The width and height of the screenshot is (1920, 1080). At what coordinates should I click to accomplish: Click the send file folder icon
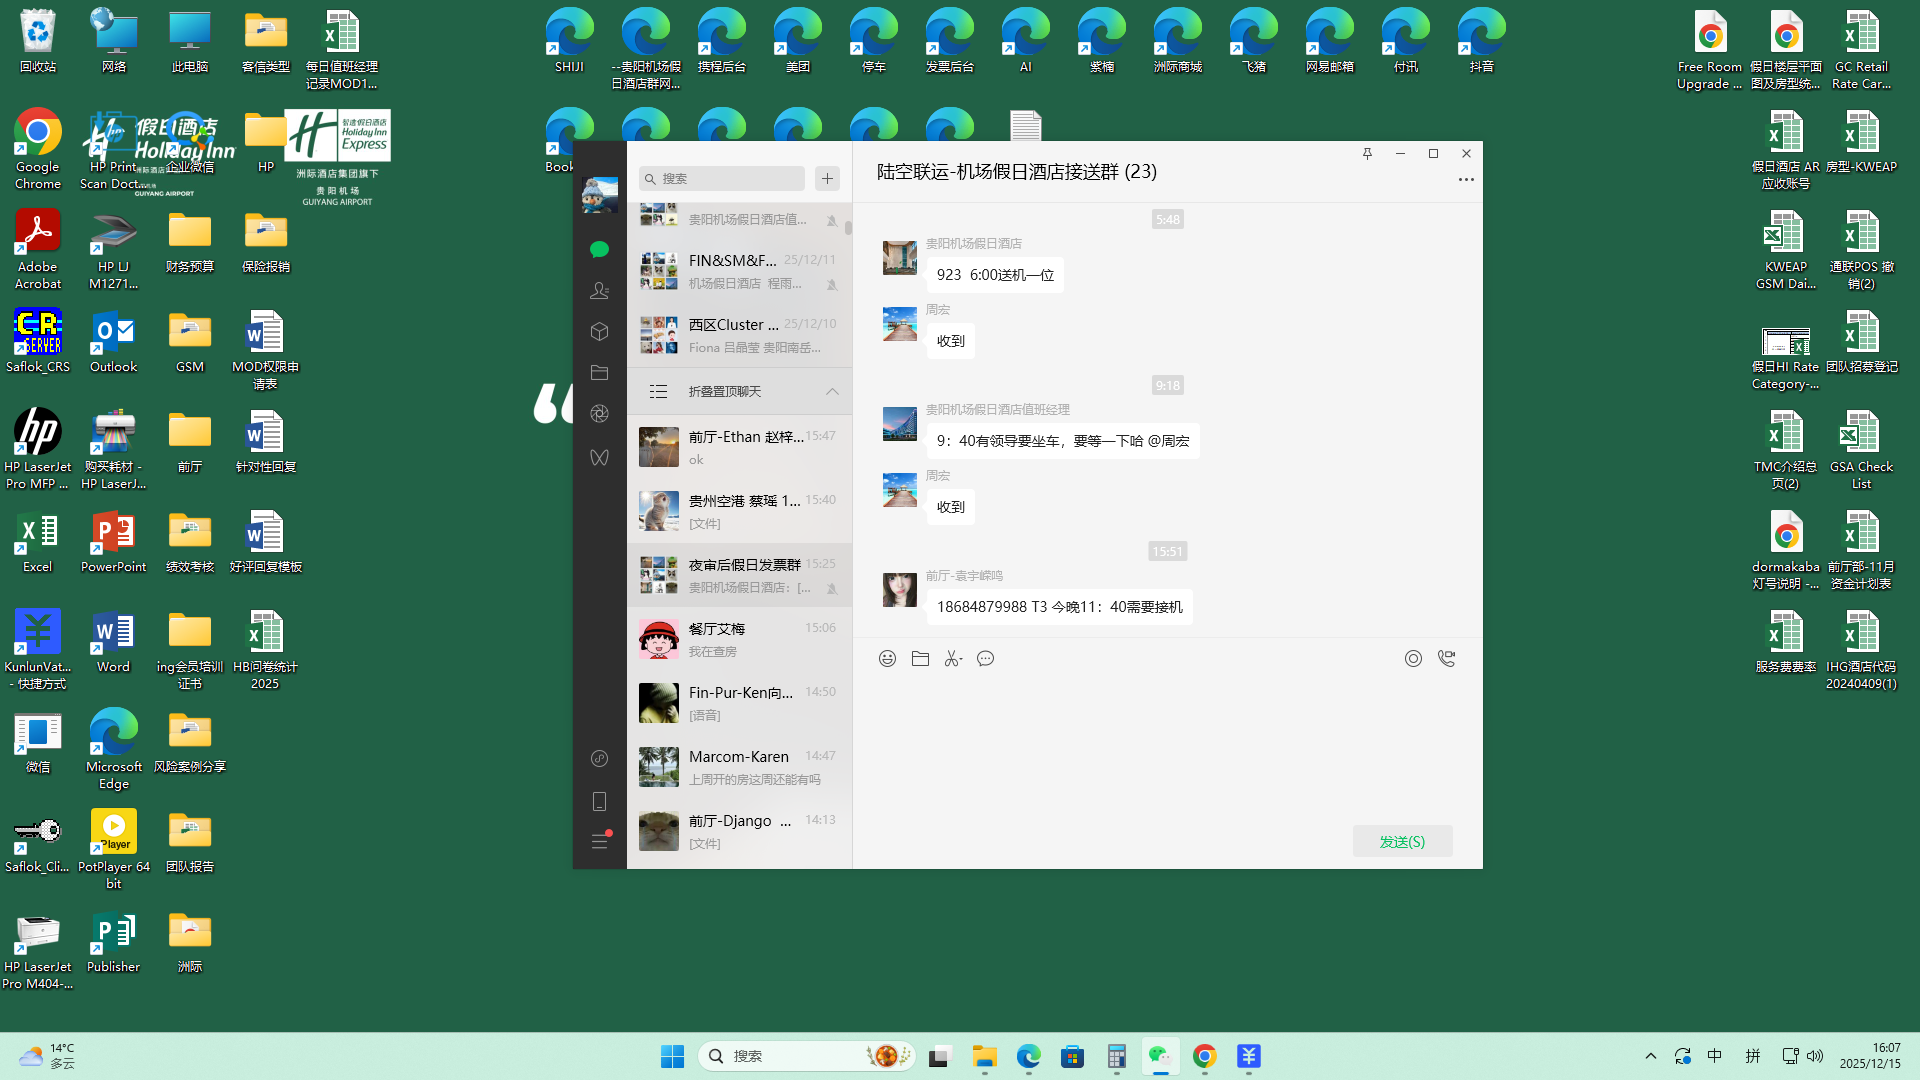tap(920, 659)
